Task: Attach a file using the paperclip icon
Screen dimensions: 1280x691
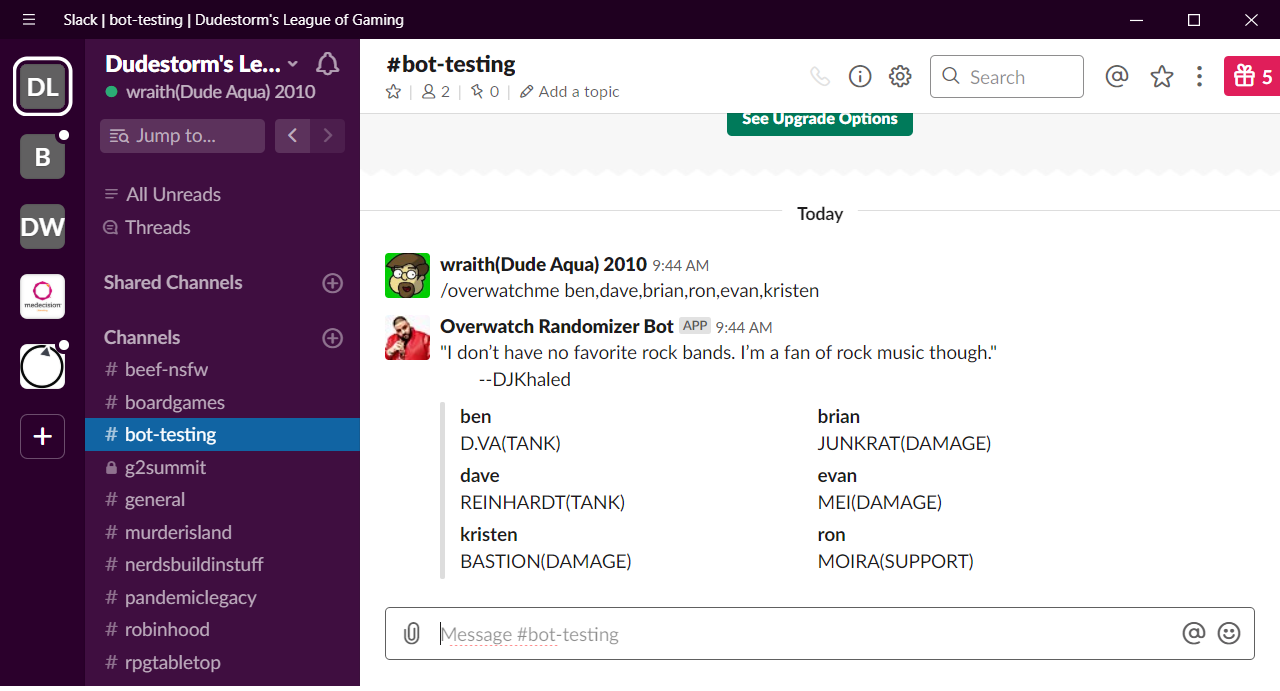Action: [411, 633]
